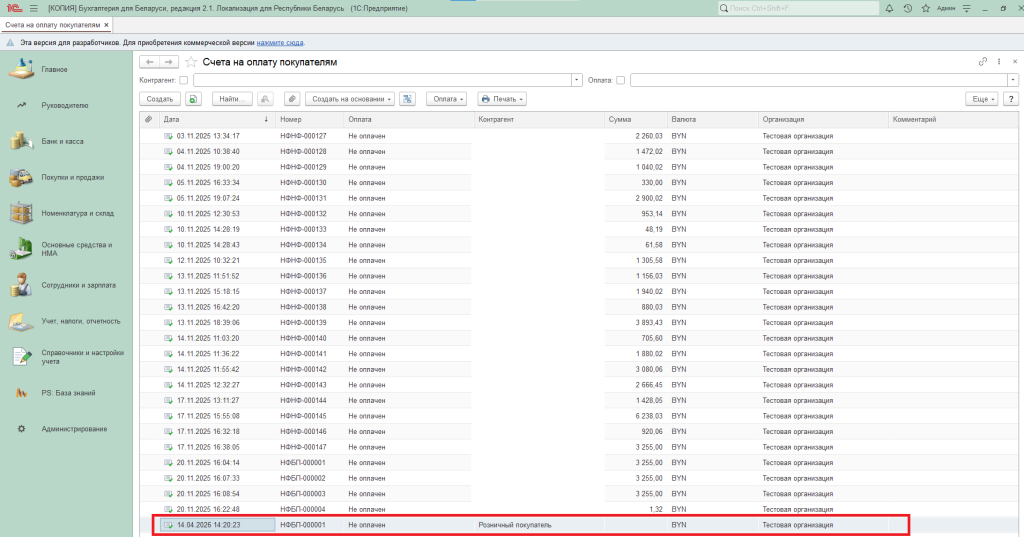Click the paperclip attached files button
This screenshot has height=537, width=1024.
tap(292, 99)
